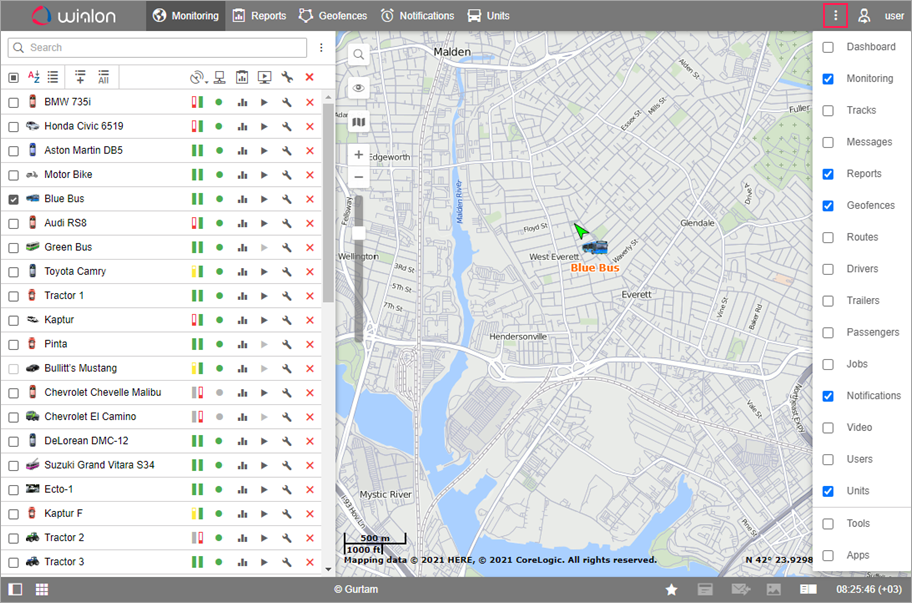This screenshot has height=603, width=912.
Task: Click the map layers selection icon
Action: [359, 122]
